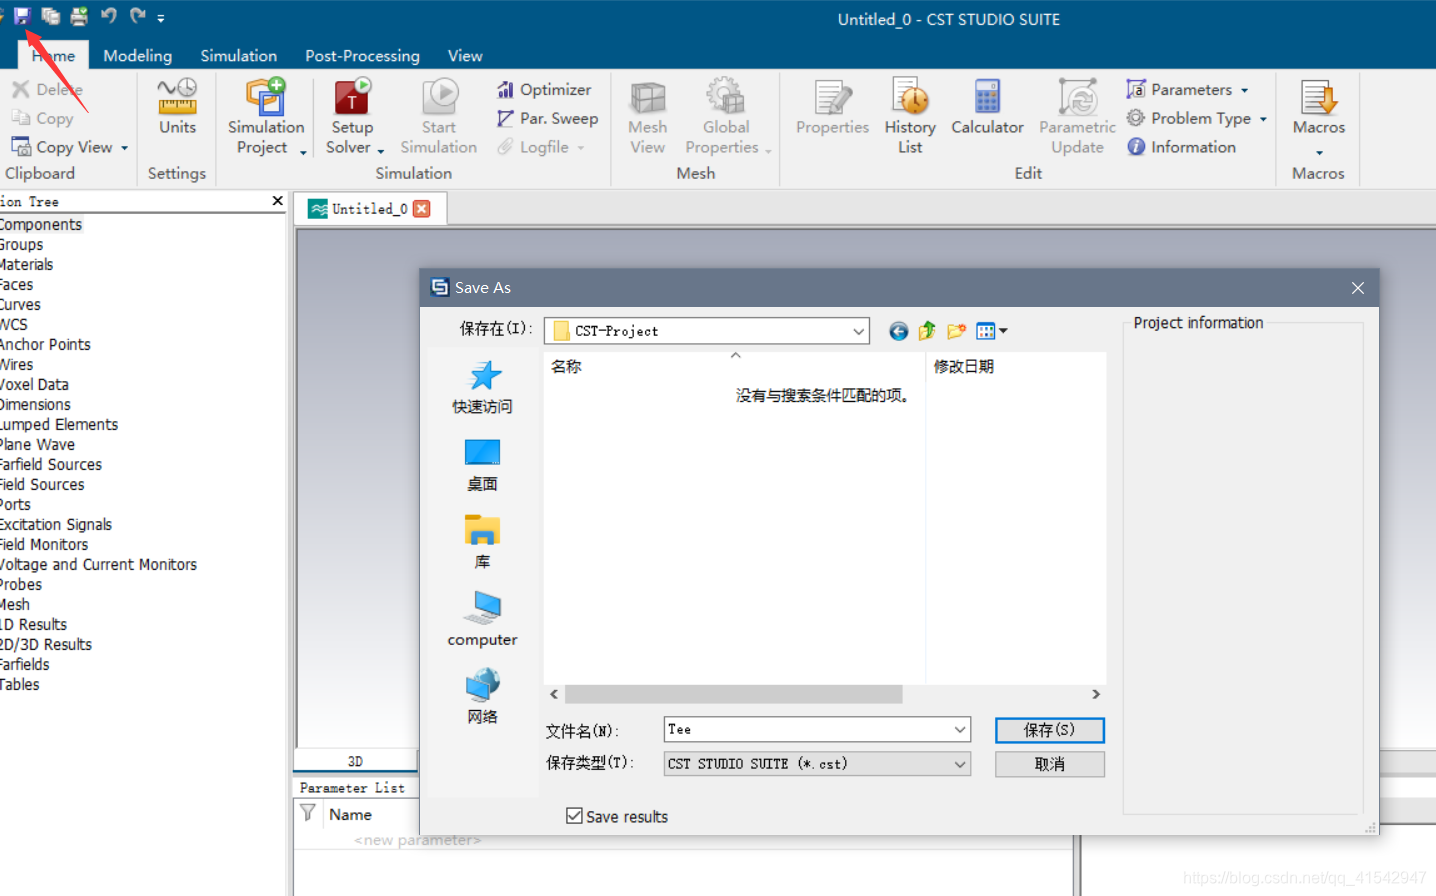Expand the Copy View dropdown arrow
The image size is (1436, 896).
pos(125,148)
